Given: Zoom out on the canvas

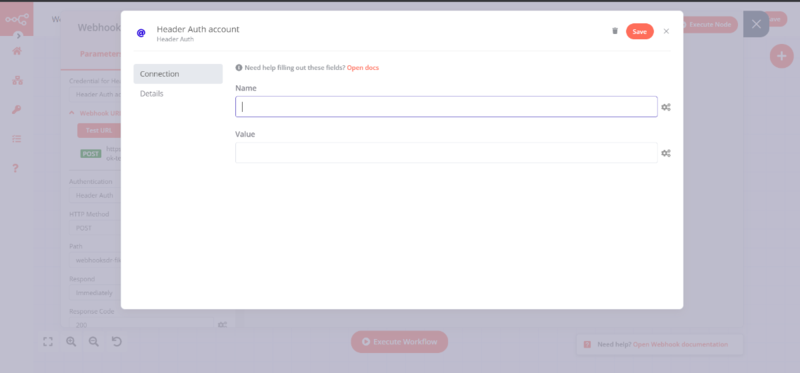Looking at the screenshot, I should [94, 342].
